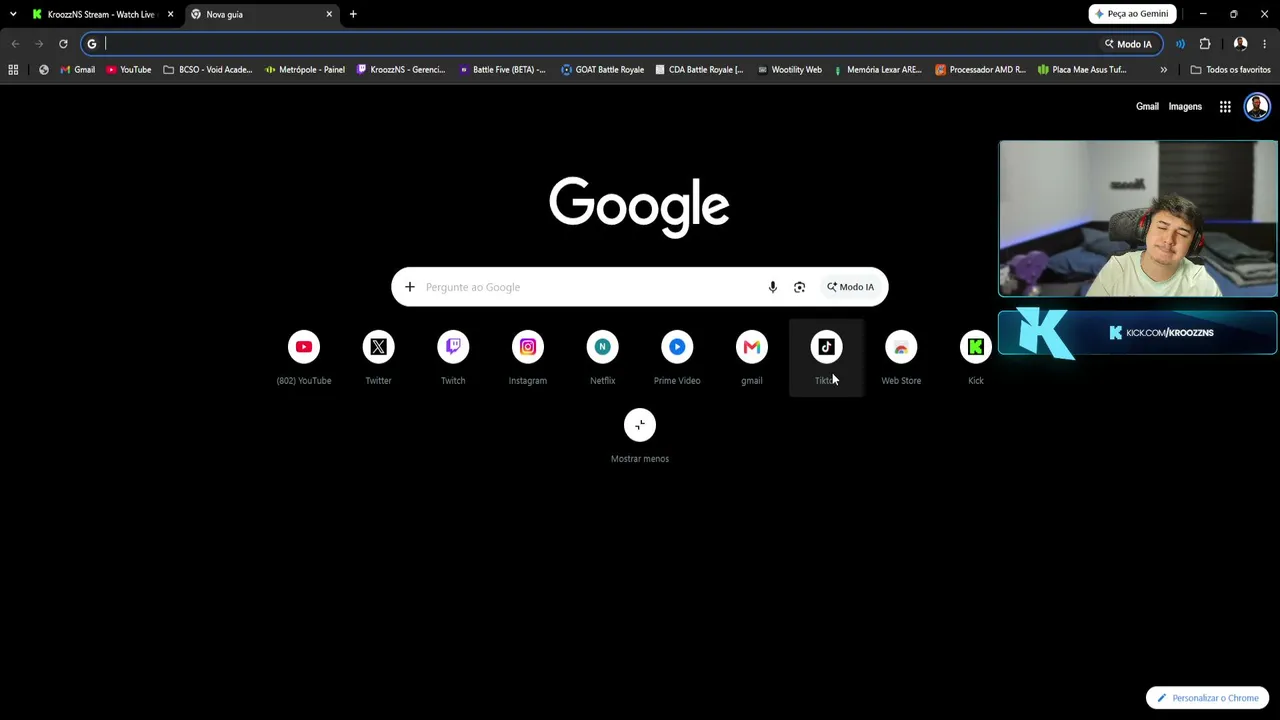This screenshot has height=720, width=1280.
Task: Click Modo IA in the Google search box
Action: tap(851, 287)
